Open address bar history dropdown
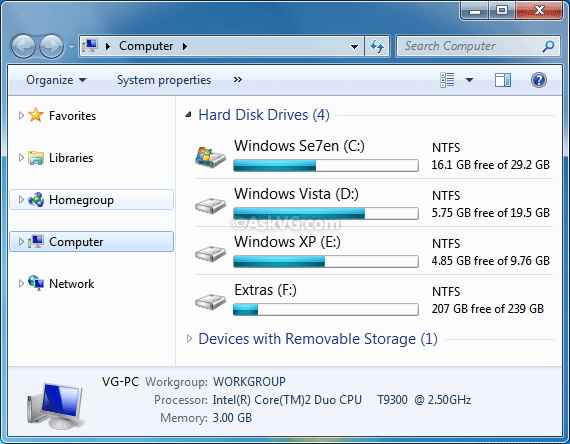 (x=354, y=47)
